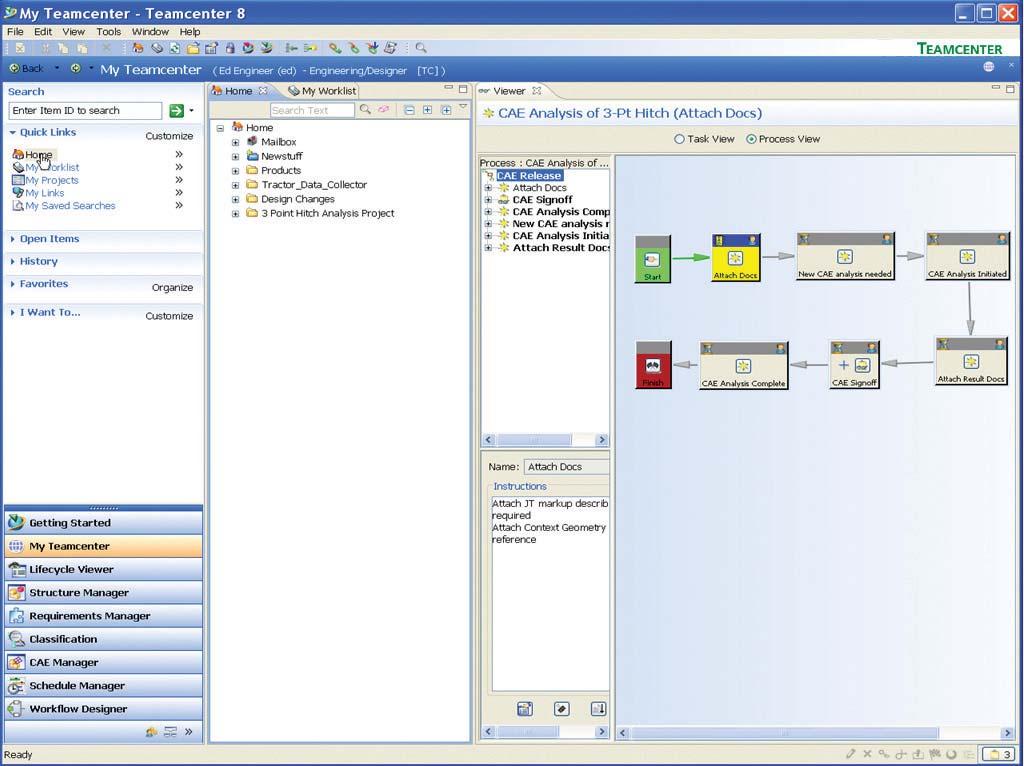Click the Enter Item ID to search field
Image resolution: width=1024 pixels, height=766 pixels.
85,111
